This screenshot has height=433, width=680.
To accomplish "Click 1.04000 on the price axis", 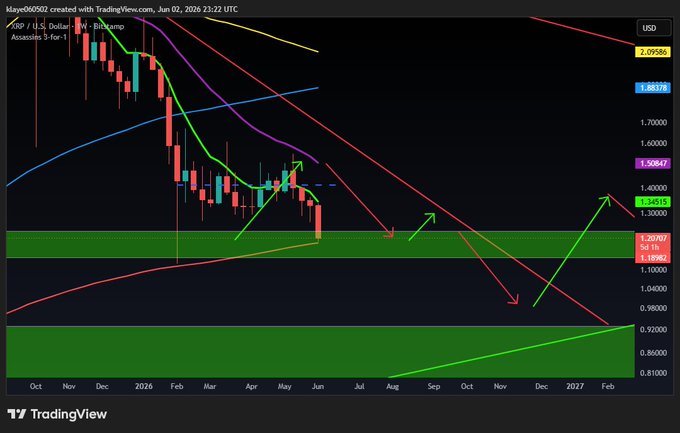I will click(x=654, y=289).
